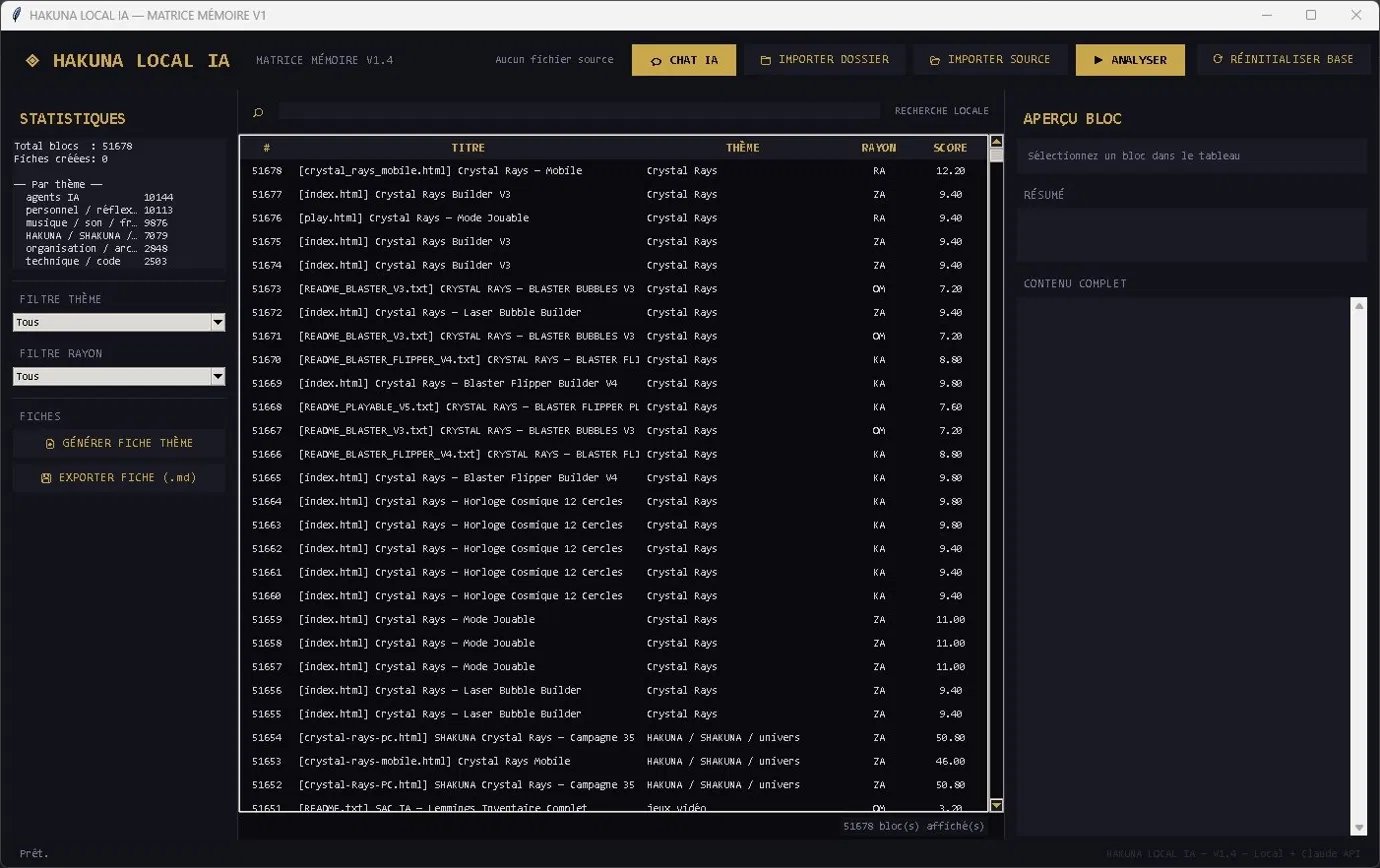The image size is (1380, 868).
Task: Click RÉINITIALISER BASE to reset the database
Action: pos(1283,60)
